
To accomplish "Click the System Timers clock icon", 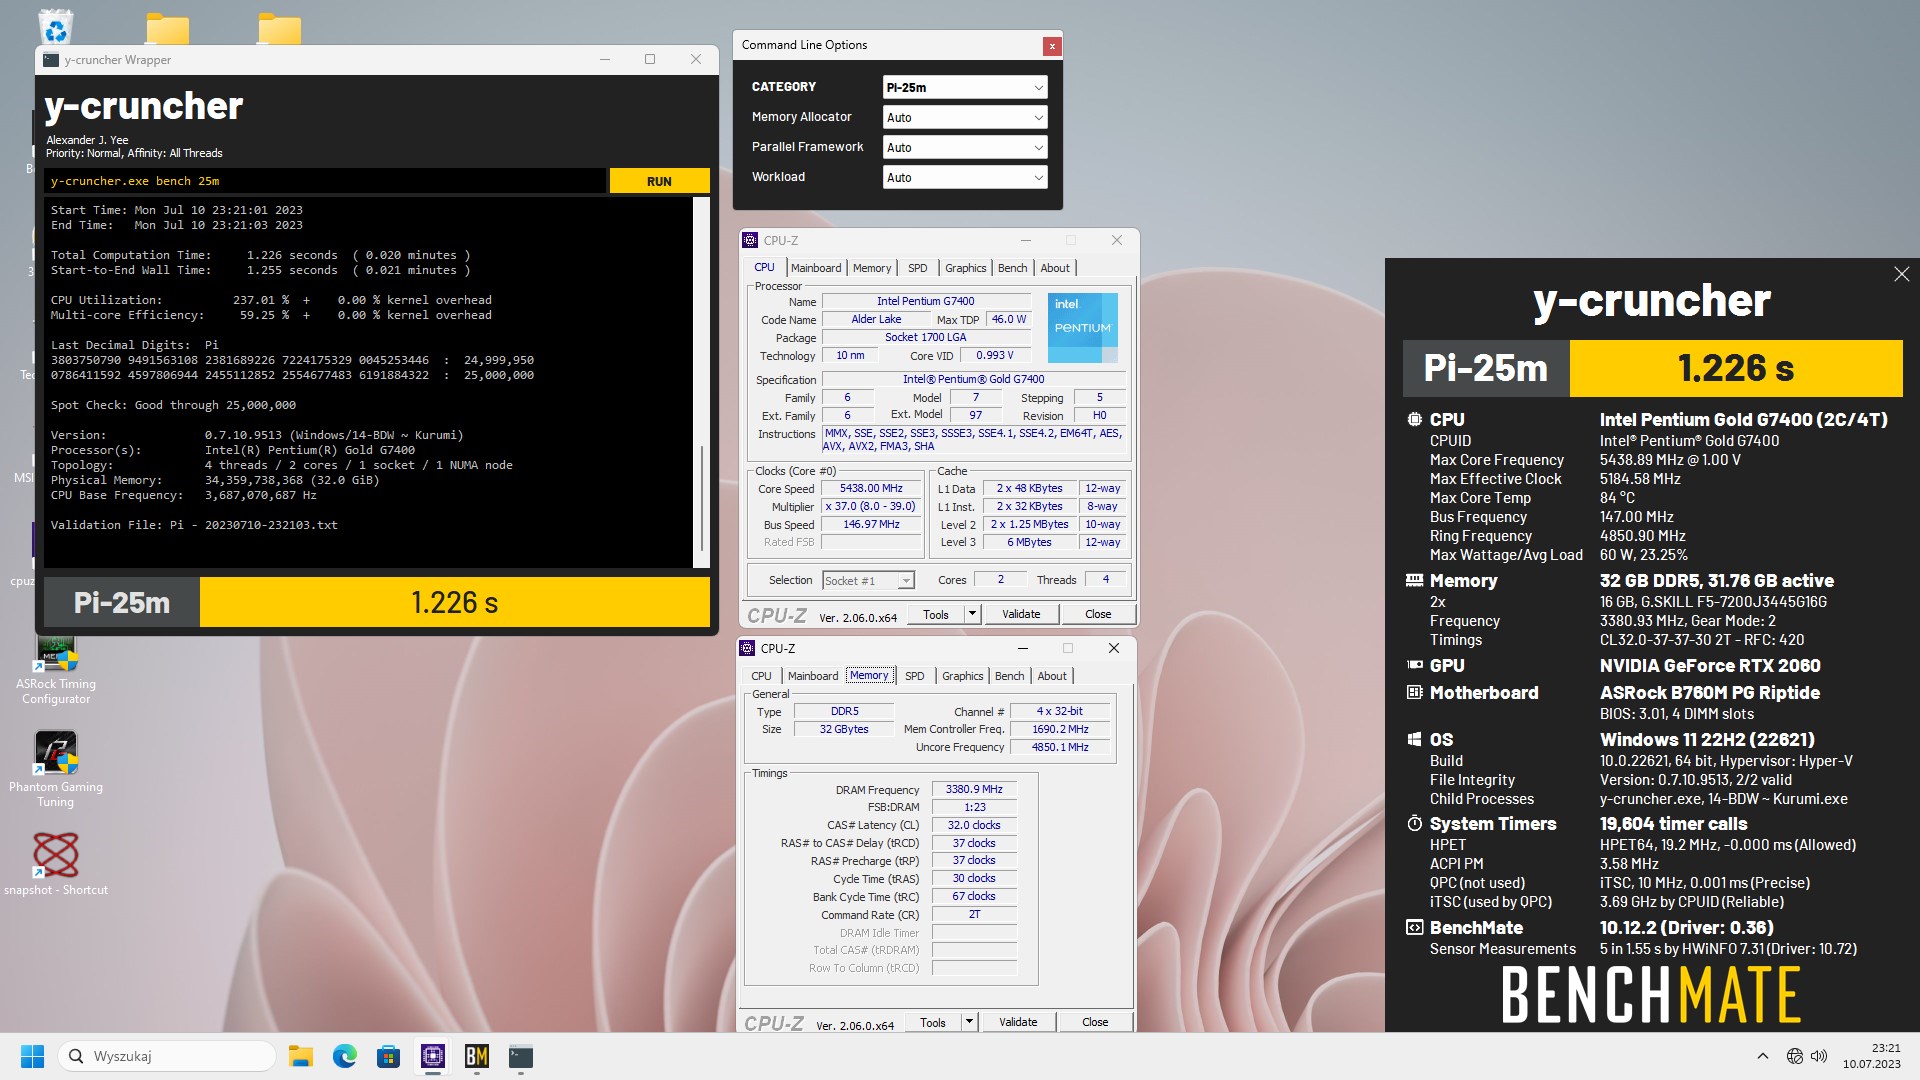I will [x=1414, y=824].
